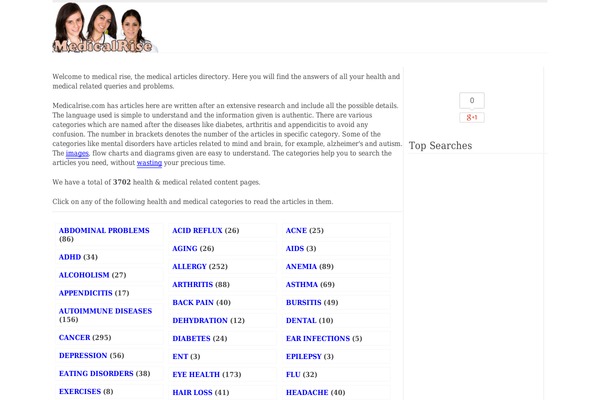This screenshot has width=600, height=400.
Task: Open the AIDS category
Action: tap(295, 249)
